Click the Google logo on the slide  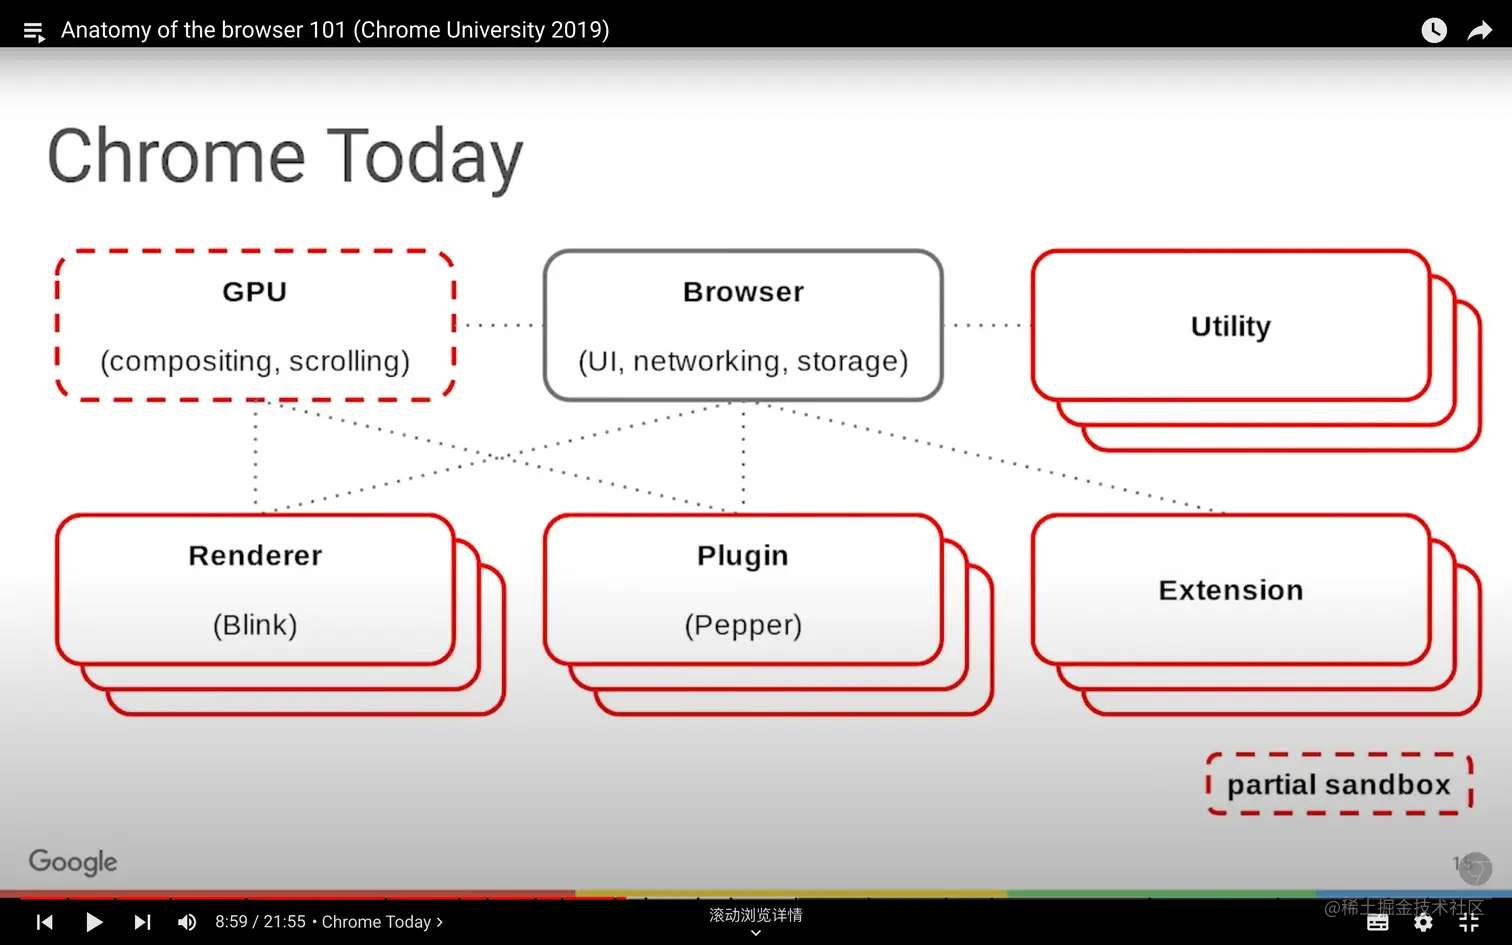tap(73, 862)
